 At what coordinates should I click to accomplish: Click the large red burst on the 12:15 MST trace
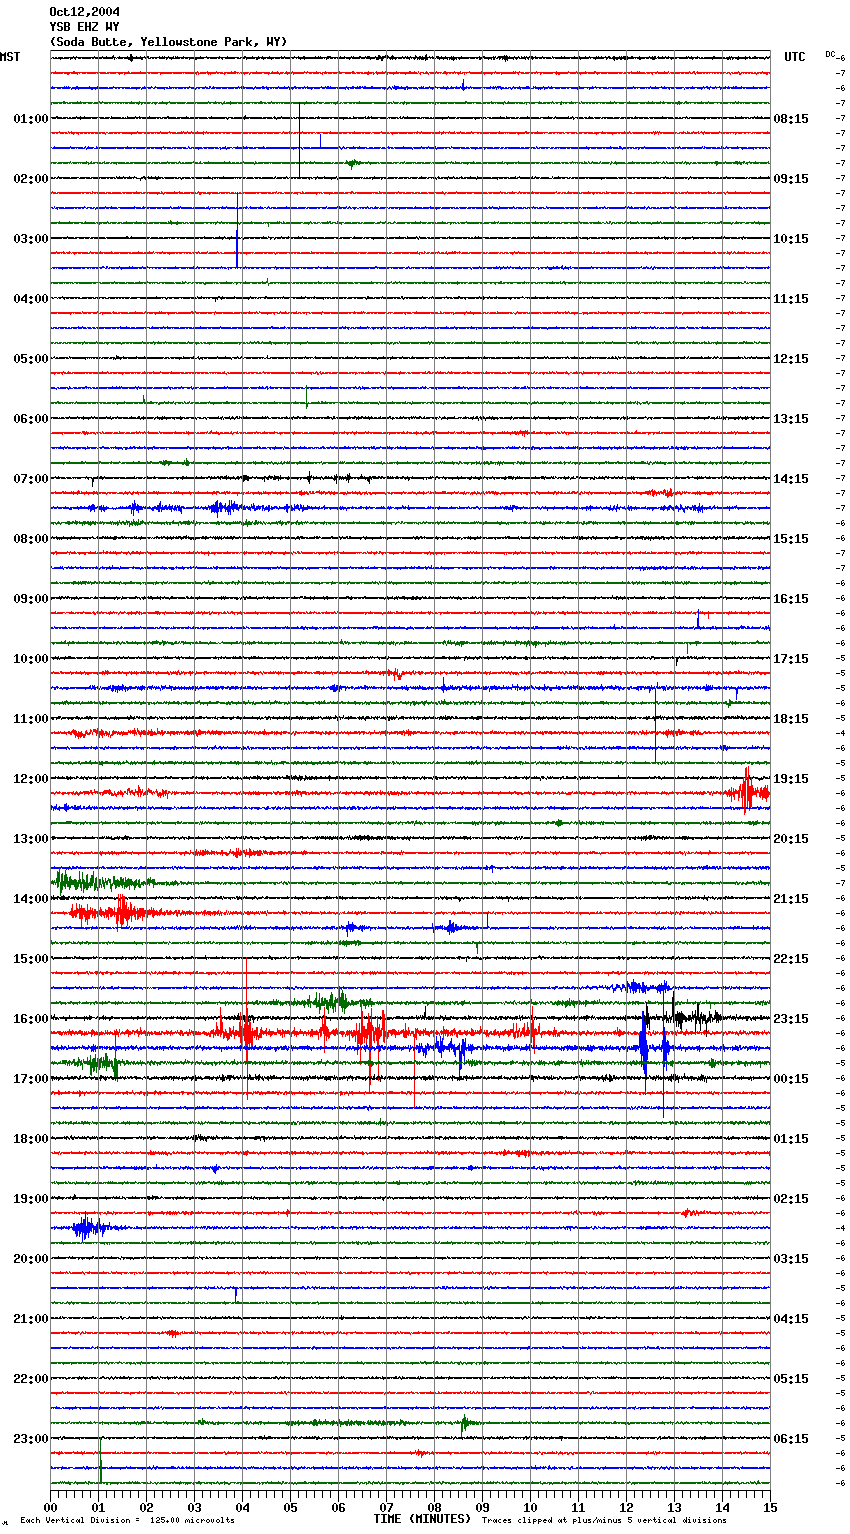[748, 793]
